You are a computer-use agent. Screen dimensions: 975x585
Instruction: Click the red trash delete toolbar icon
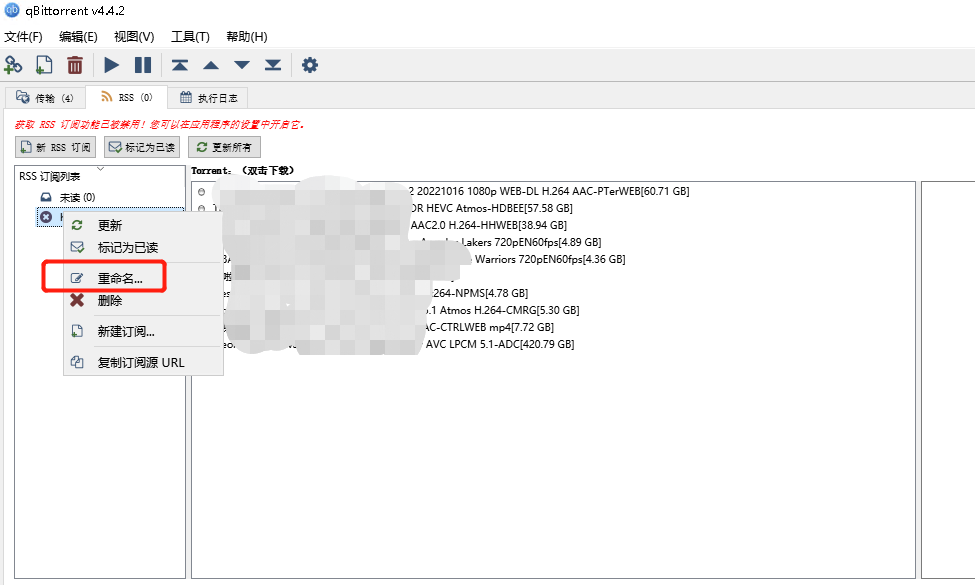pyautogui.click(x=75, y=65)
